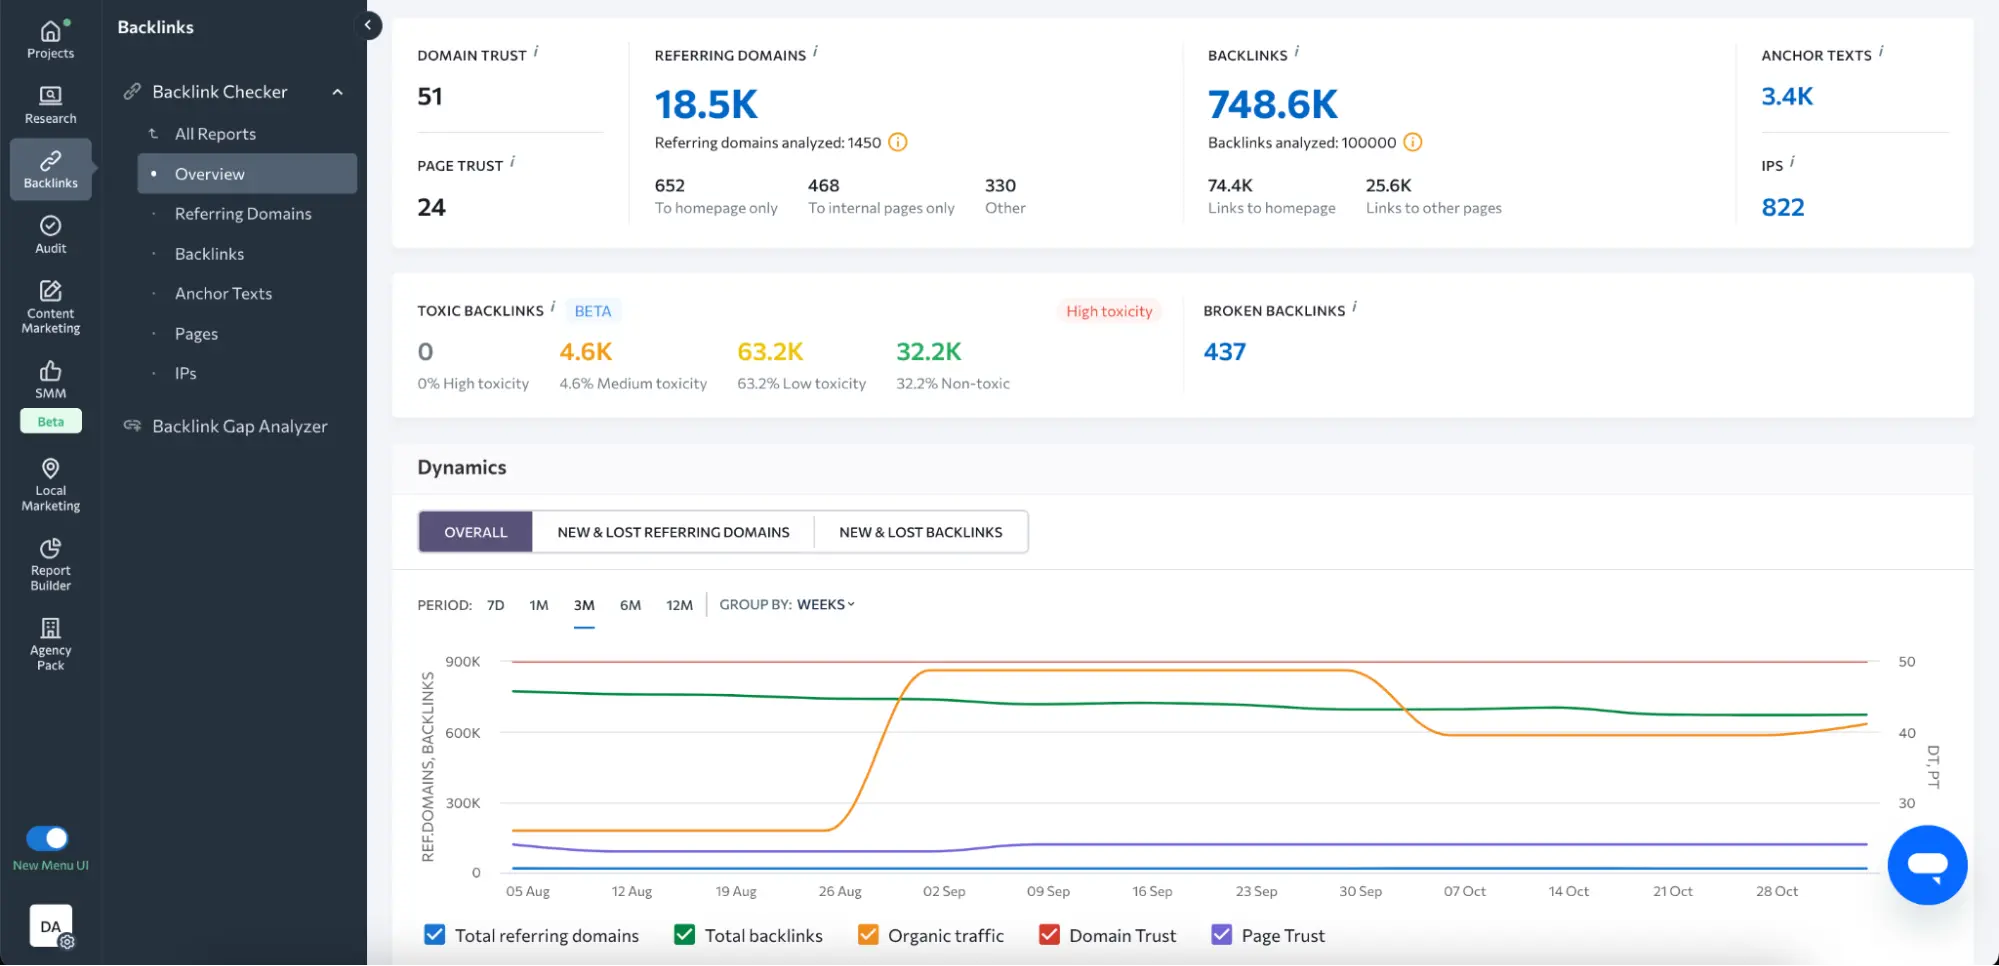Disable the Page Trust checkbox
The width and height of the screenshot is (1999, 966).
[1221, 935]
